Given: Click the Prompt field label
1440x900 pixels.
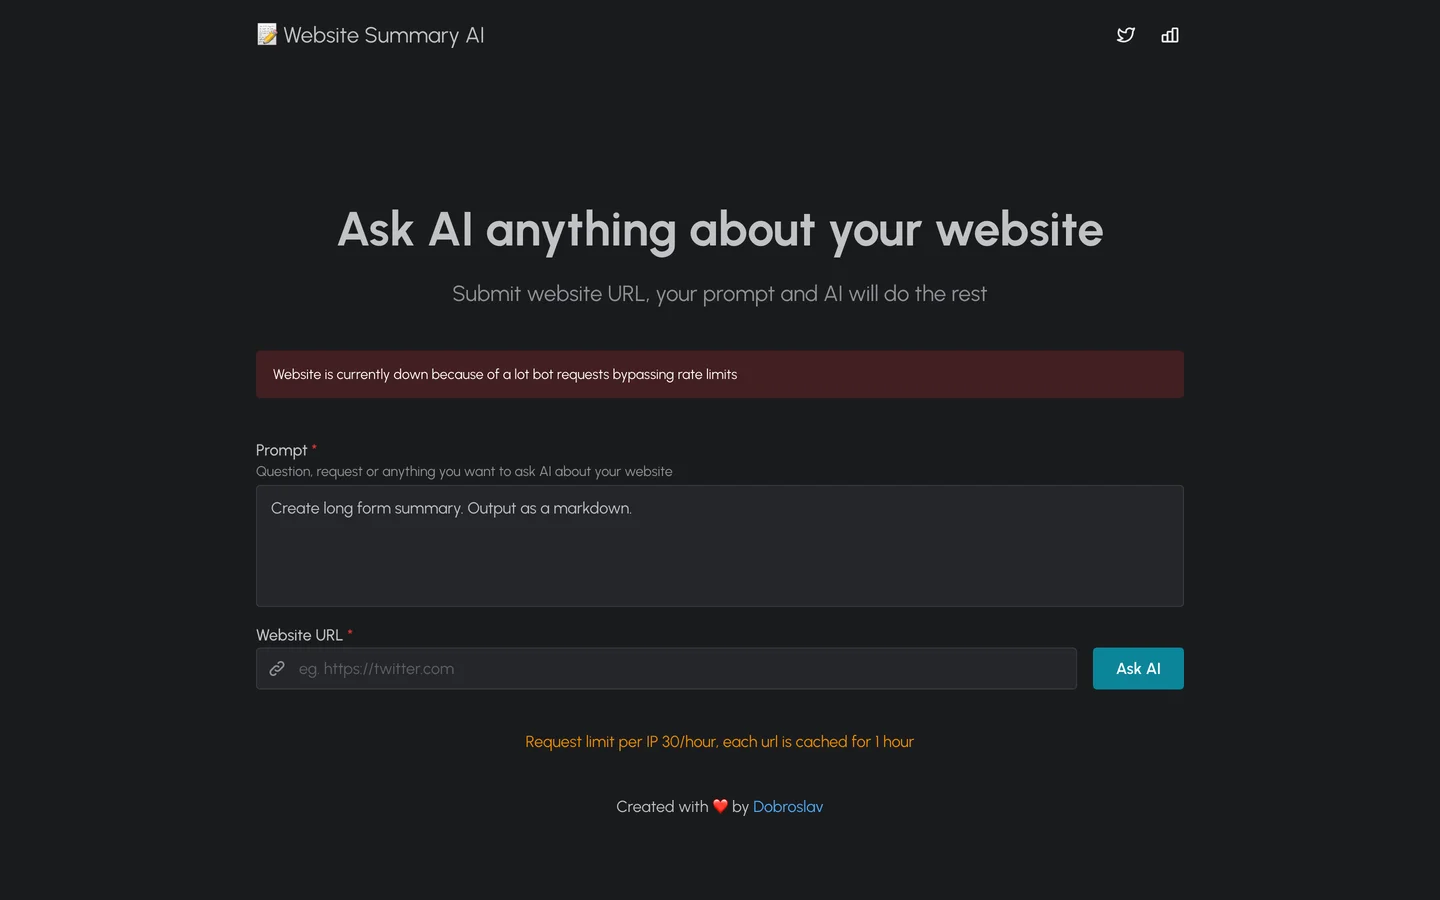Looking at the screenshot, I should (281, 450).
